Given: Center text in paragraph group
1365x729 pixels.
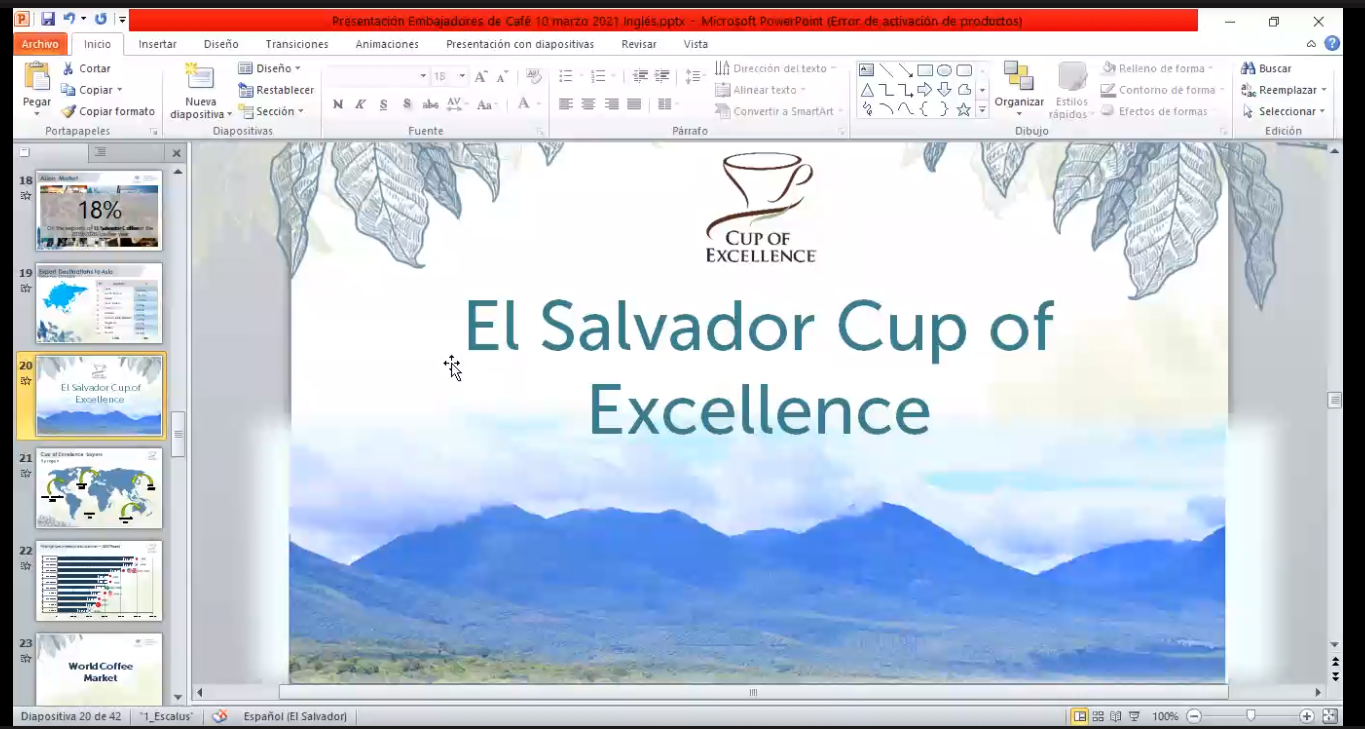Looking at the screenshot, I should click(588, 104).
